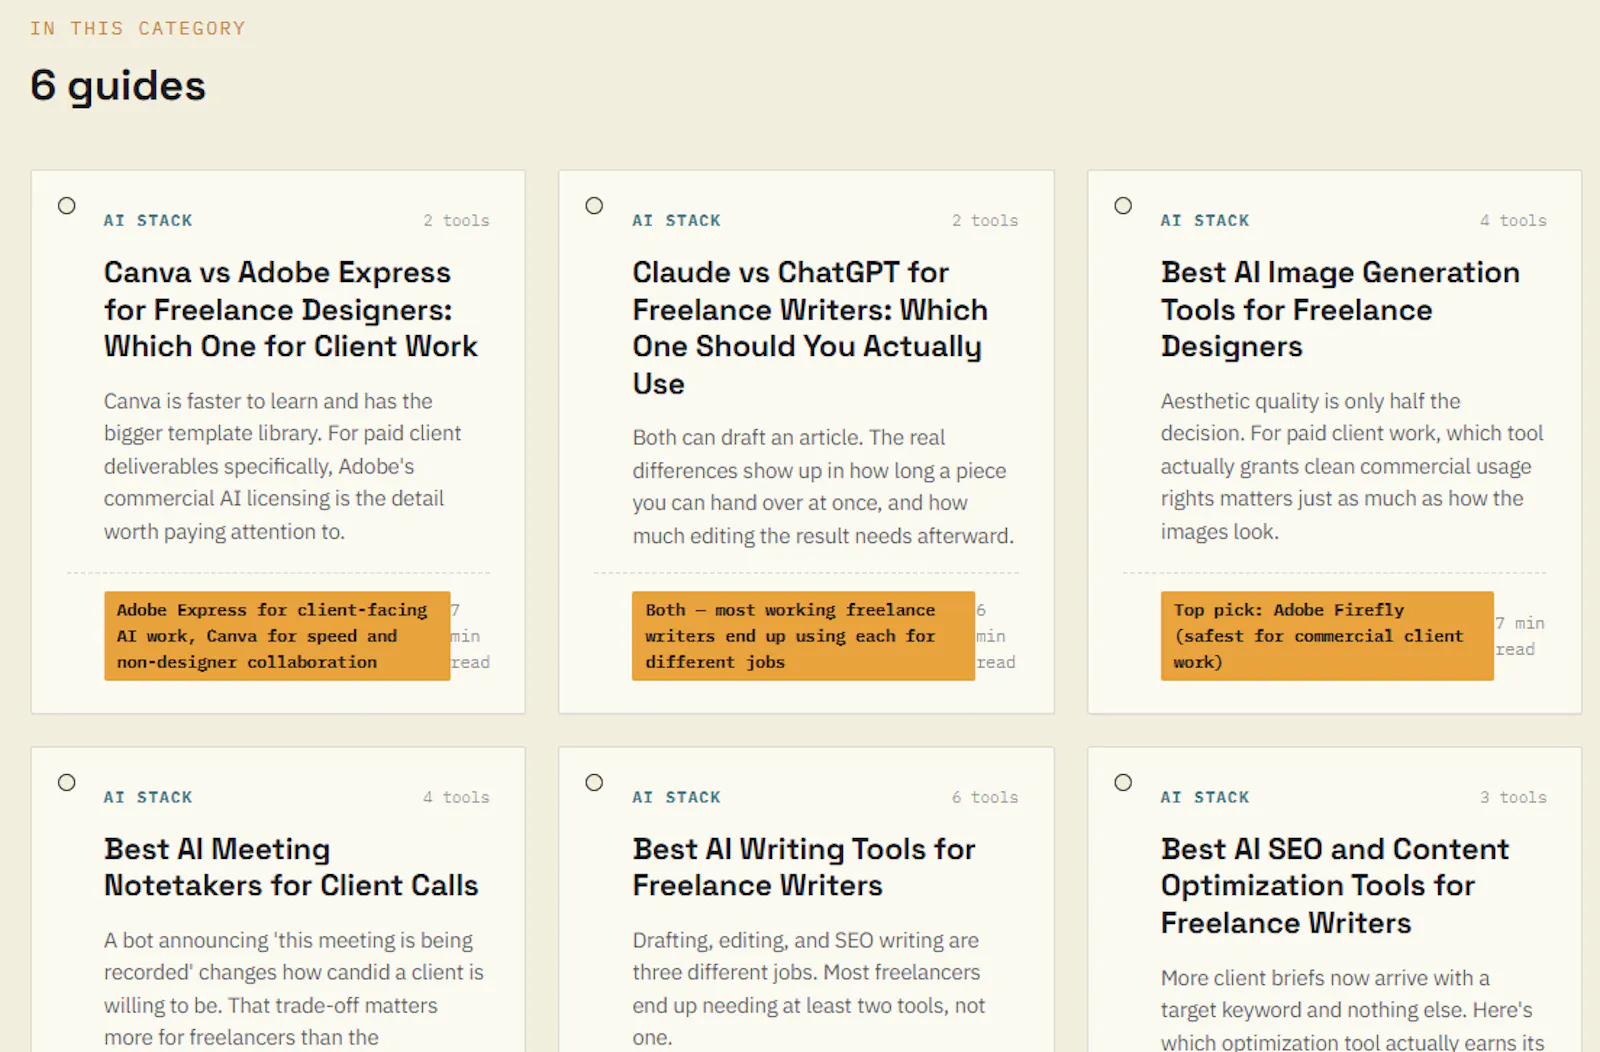Click the 'Adobe Express for client-facing AI work' verdict badge
The image size is (1600, 1052).
tap(277, 636)
